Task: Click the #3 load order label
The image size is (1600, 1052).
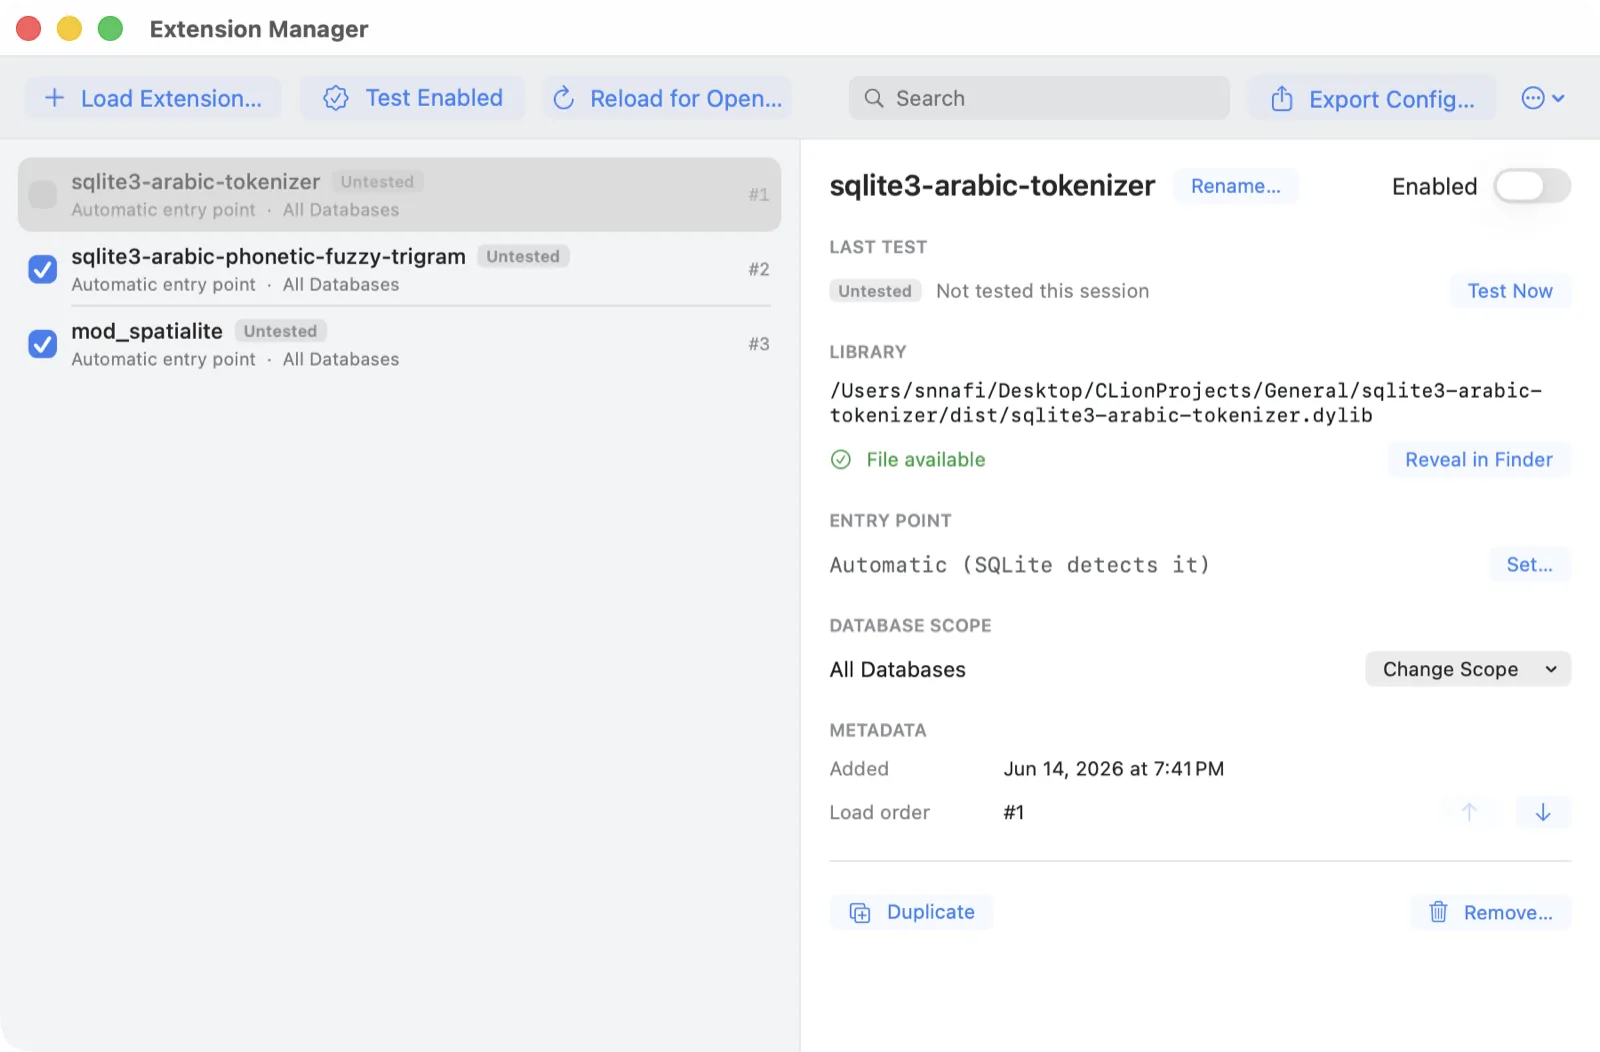Action: 759,344
